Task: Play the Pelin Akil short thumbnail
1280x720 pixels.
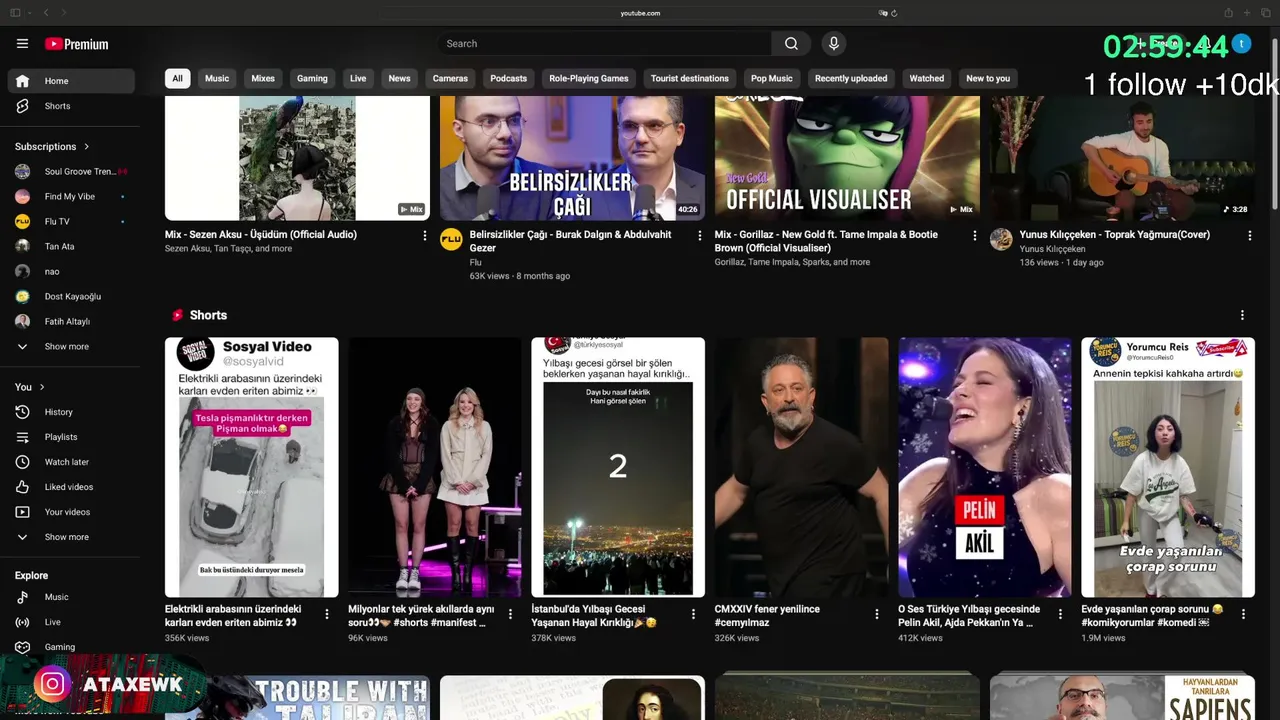Action: [x=984, y=467]
